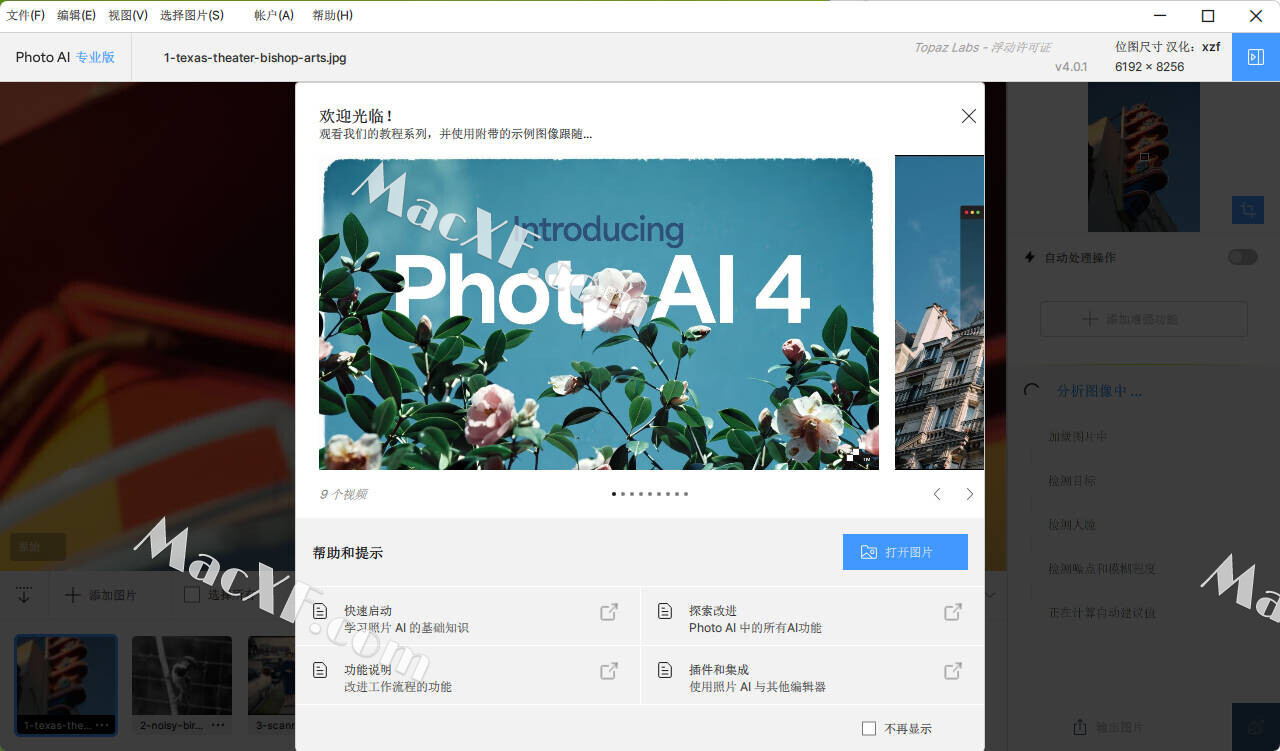Click the dark button at bottom-right corner
1280x751 pixels.
[x=1256, y=727]
